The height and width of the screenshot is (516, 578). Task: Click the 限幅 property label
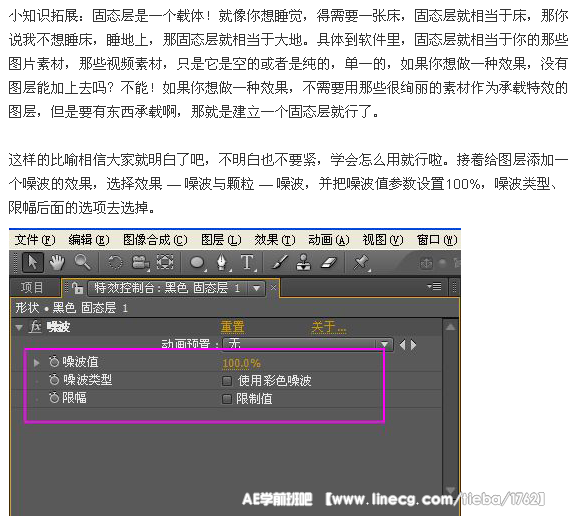tap(74, 398)
